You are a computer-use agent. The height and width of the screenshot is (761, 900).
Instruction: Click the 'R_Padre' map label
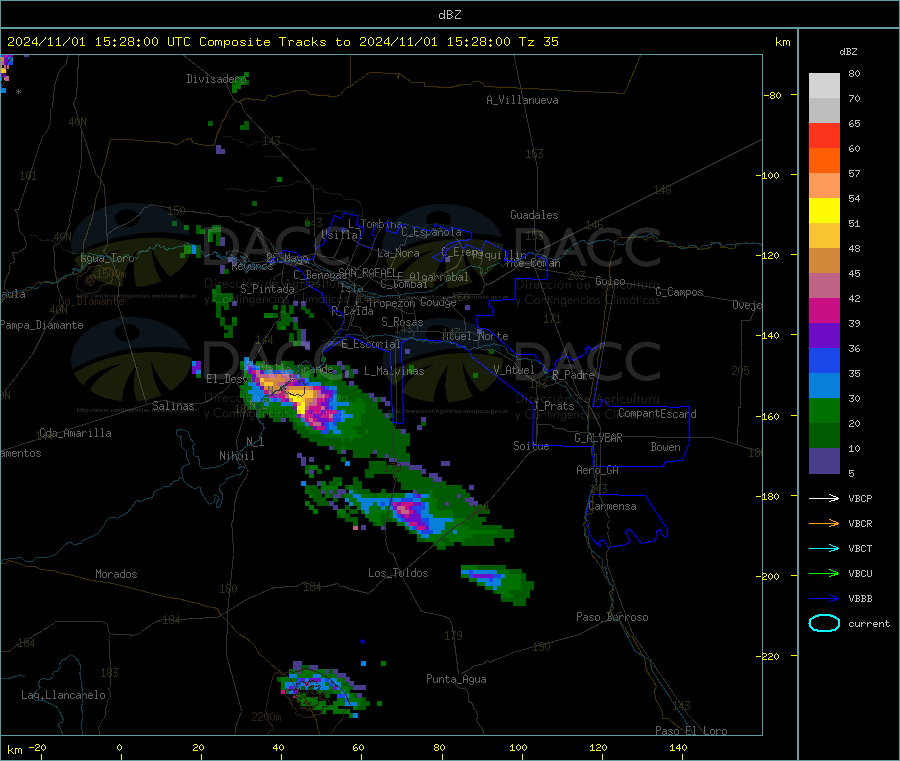(x=573, y=375)
